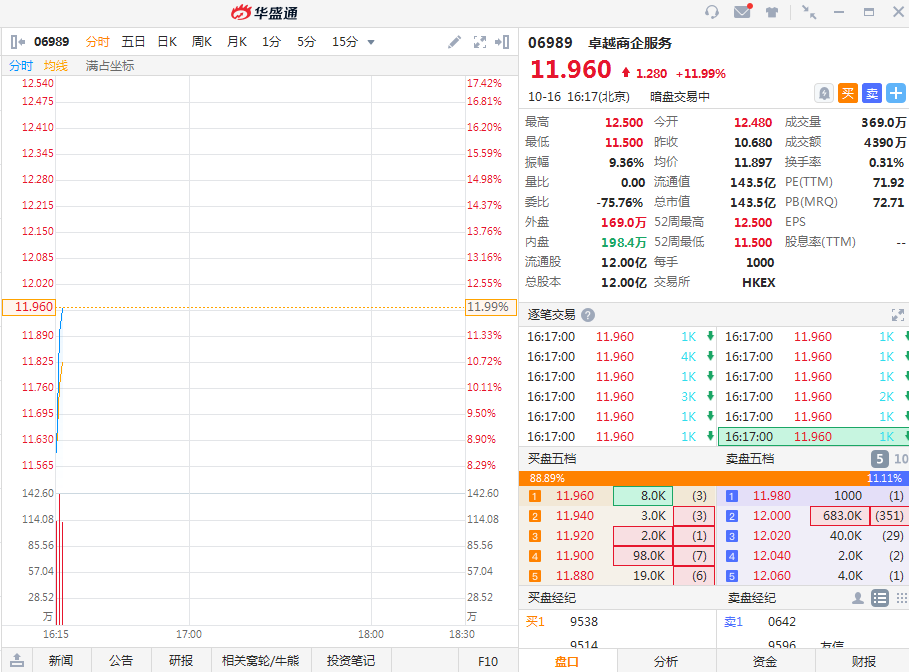Collapse the right side quote panel
This screenshot has width=909, height=672.
coord(502,42)
